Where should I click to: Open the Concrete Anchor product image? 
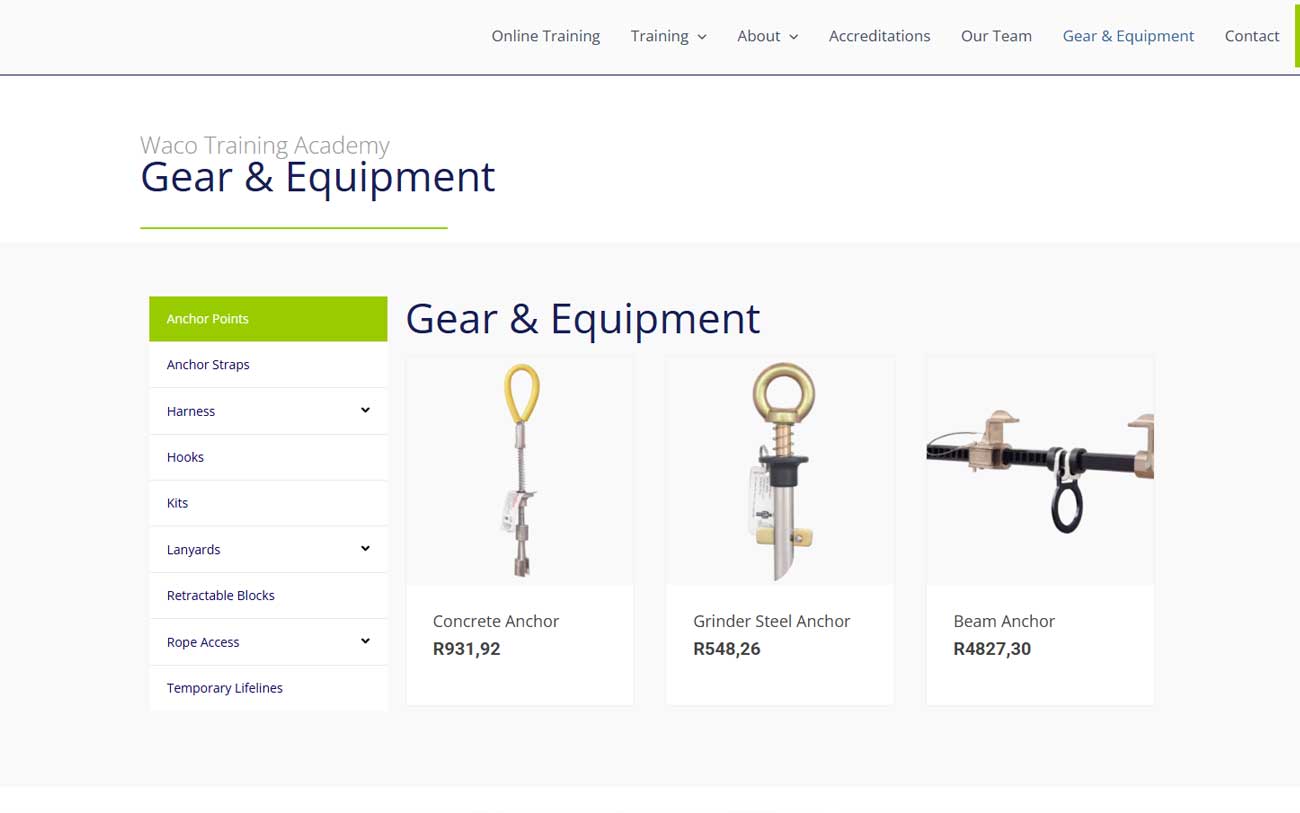(520, 471)
